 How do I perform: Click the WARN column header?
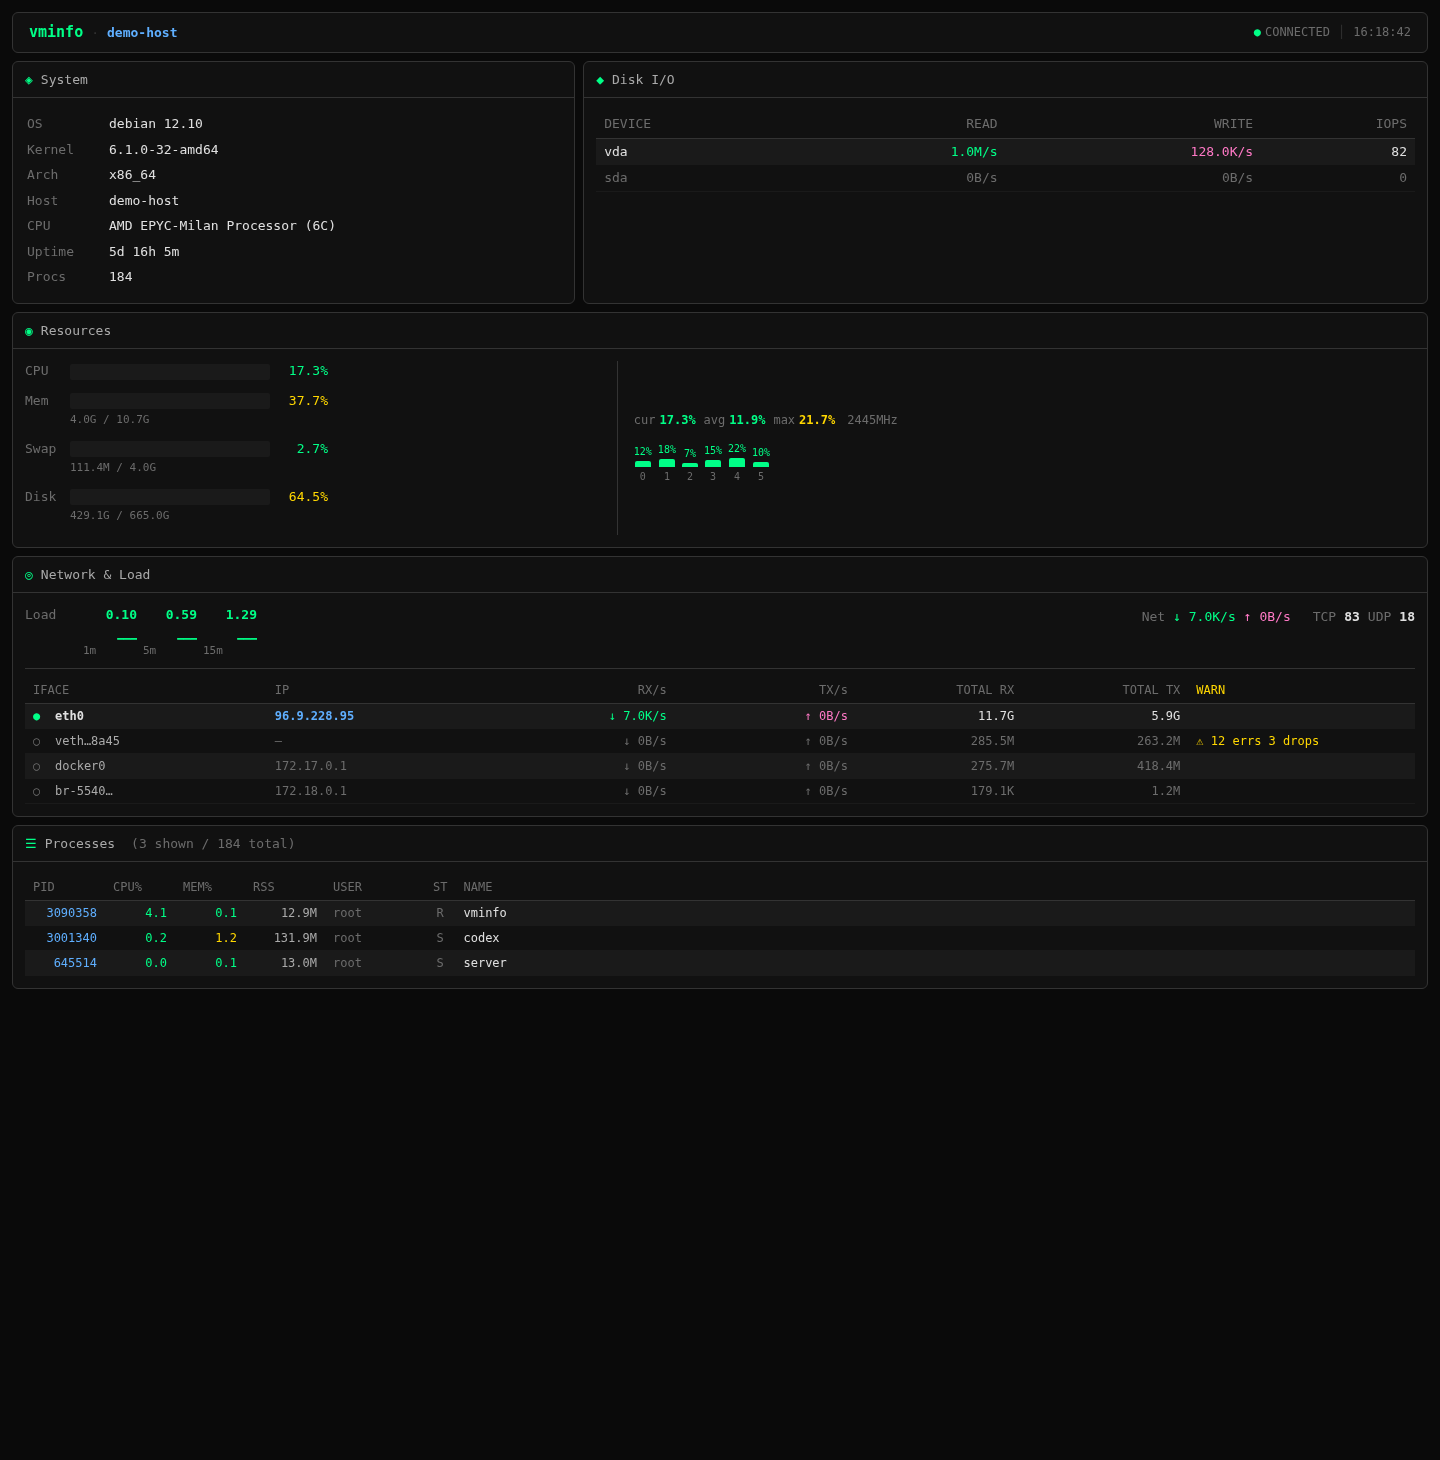[x=1210, y=689]
